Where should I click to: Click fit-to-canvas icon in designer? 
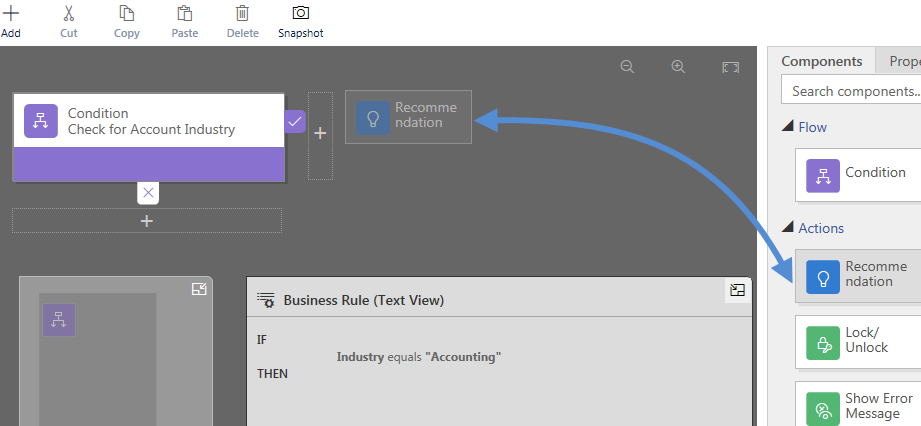(731, 67)
